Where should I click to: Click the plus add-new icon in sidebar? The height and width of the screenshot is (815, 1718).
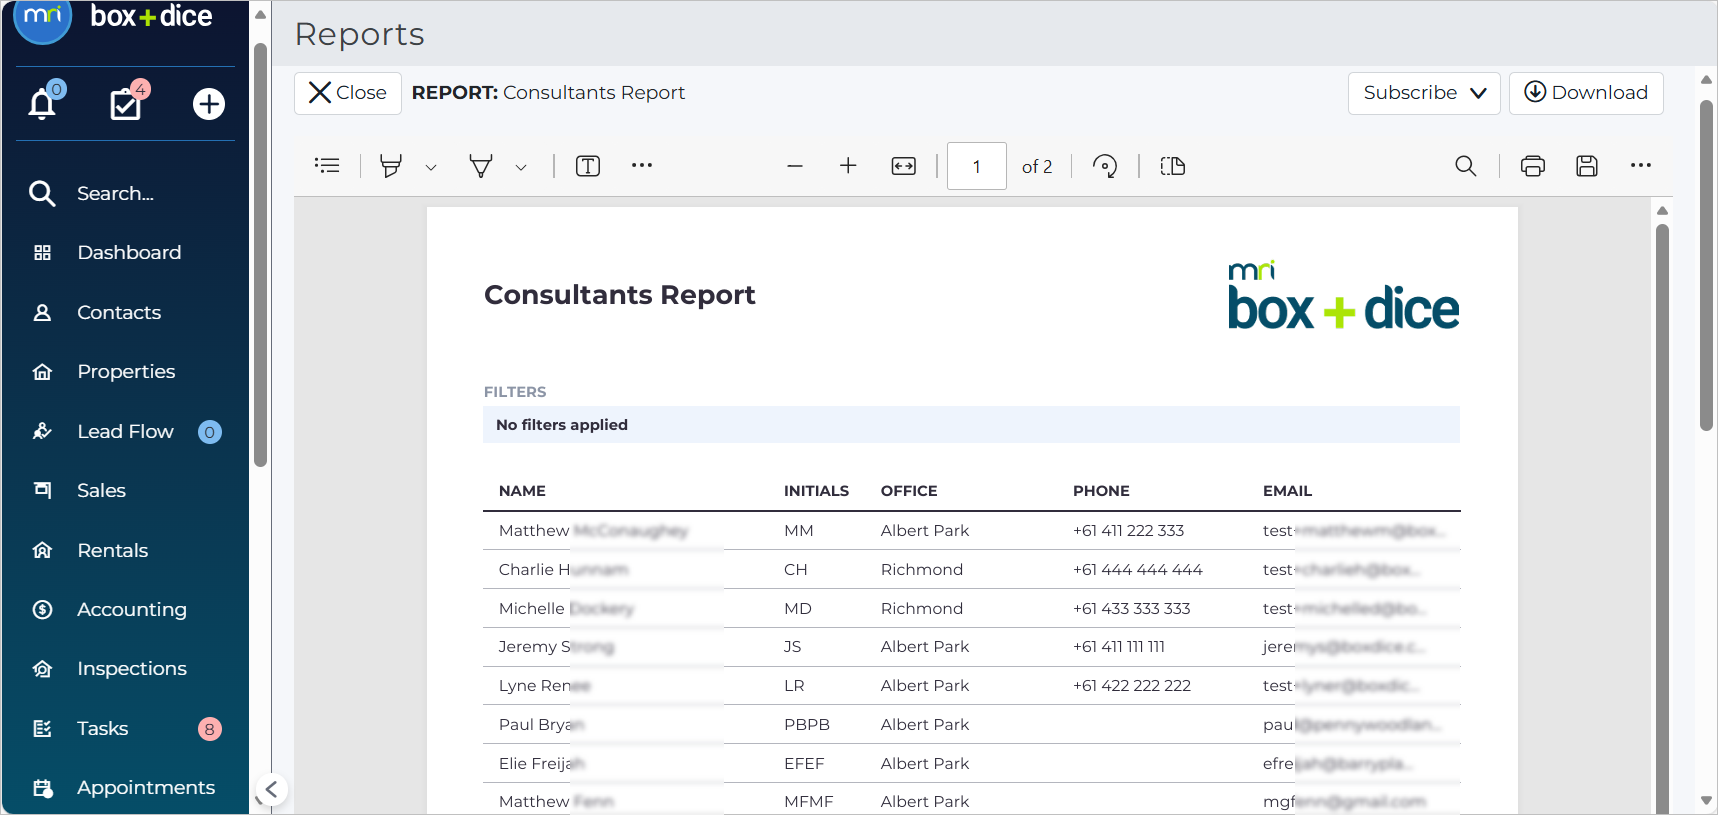(x=209, y=104)
